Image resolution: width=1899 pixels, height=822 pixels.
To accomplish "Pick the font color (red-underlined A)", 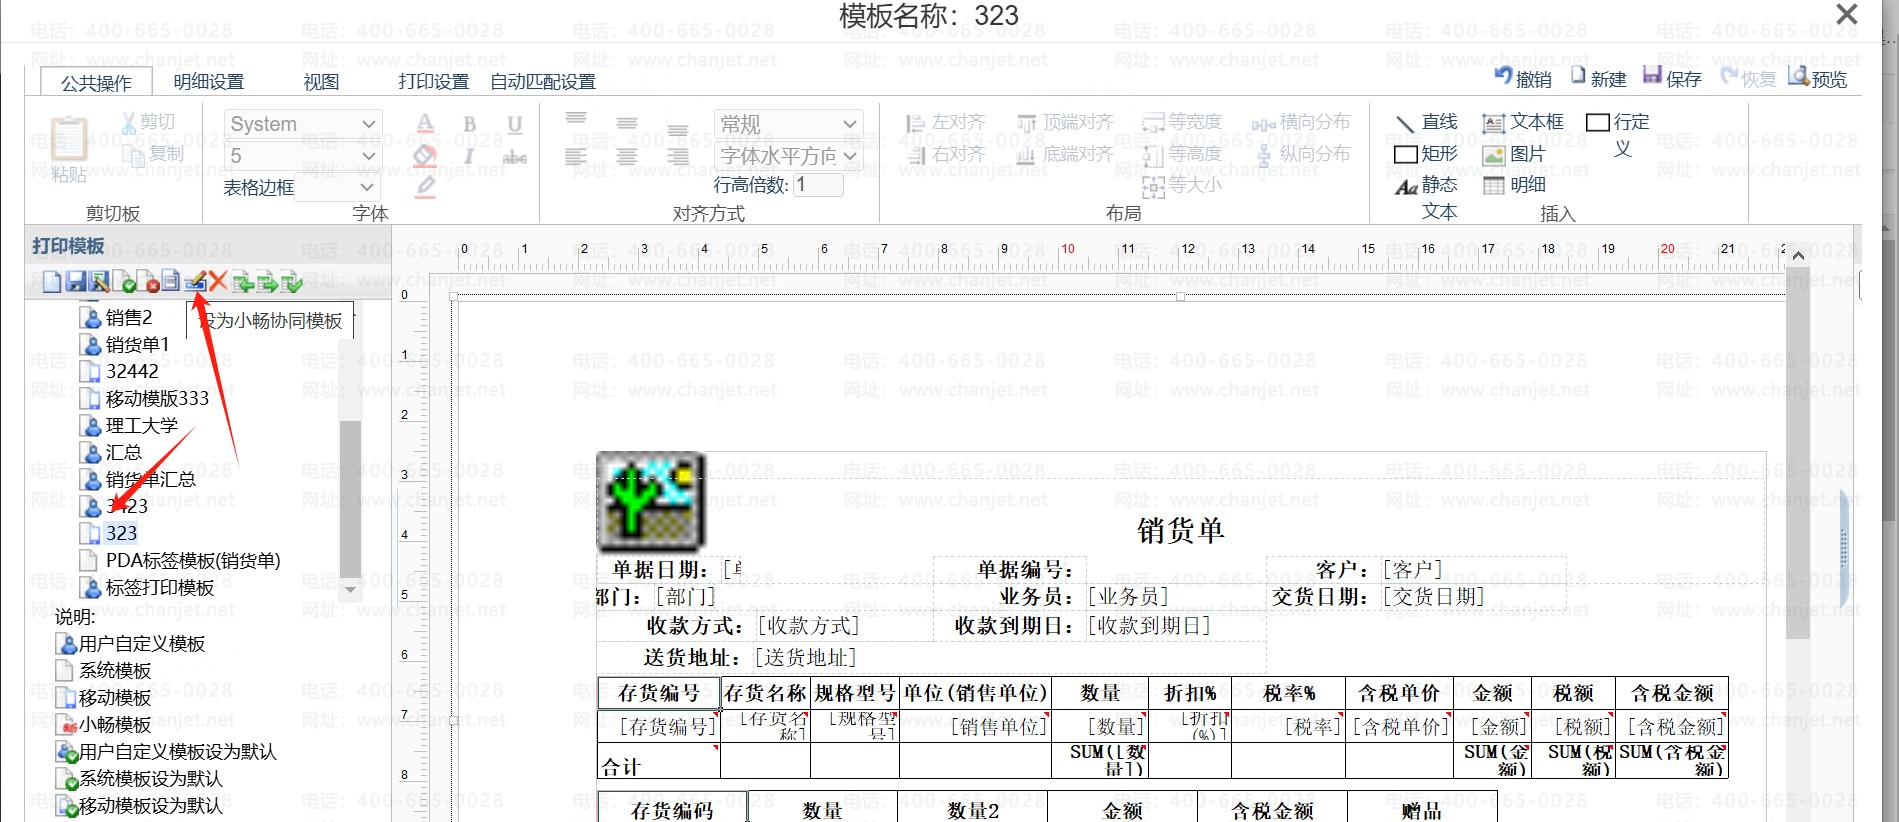I will pos(425,124).
